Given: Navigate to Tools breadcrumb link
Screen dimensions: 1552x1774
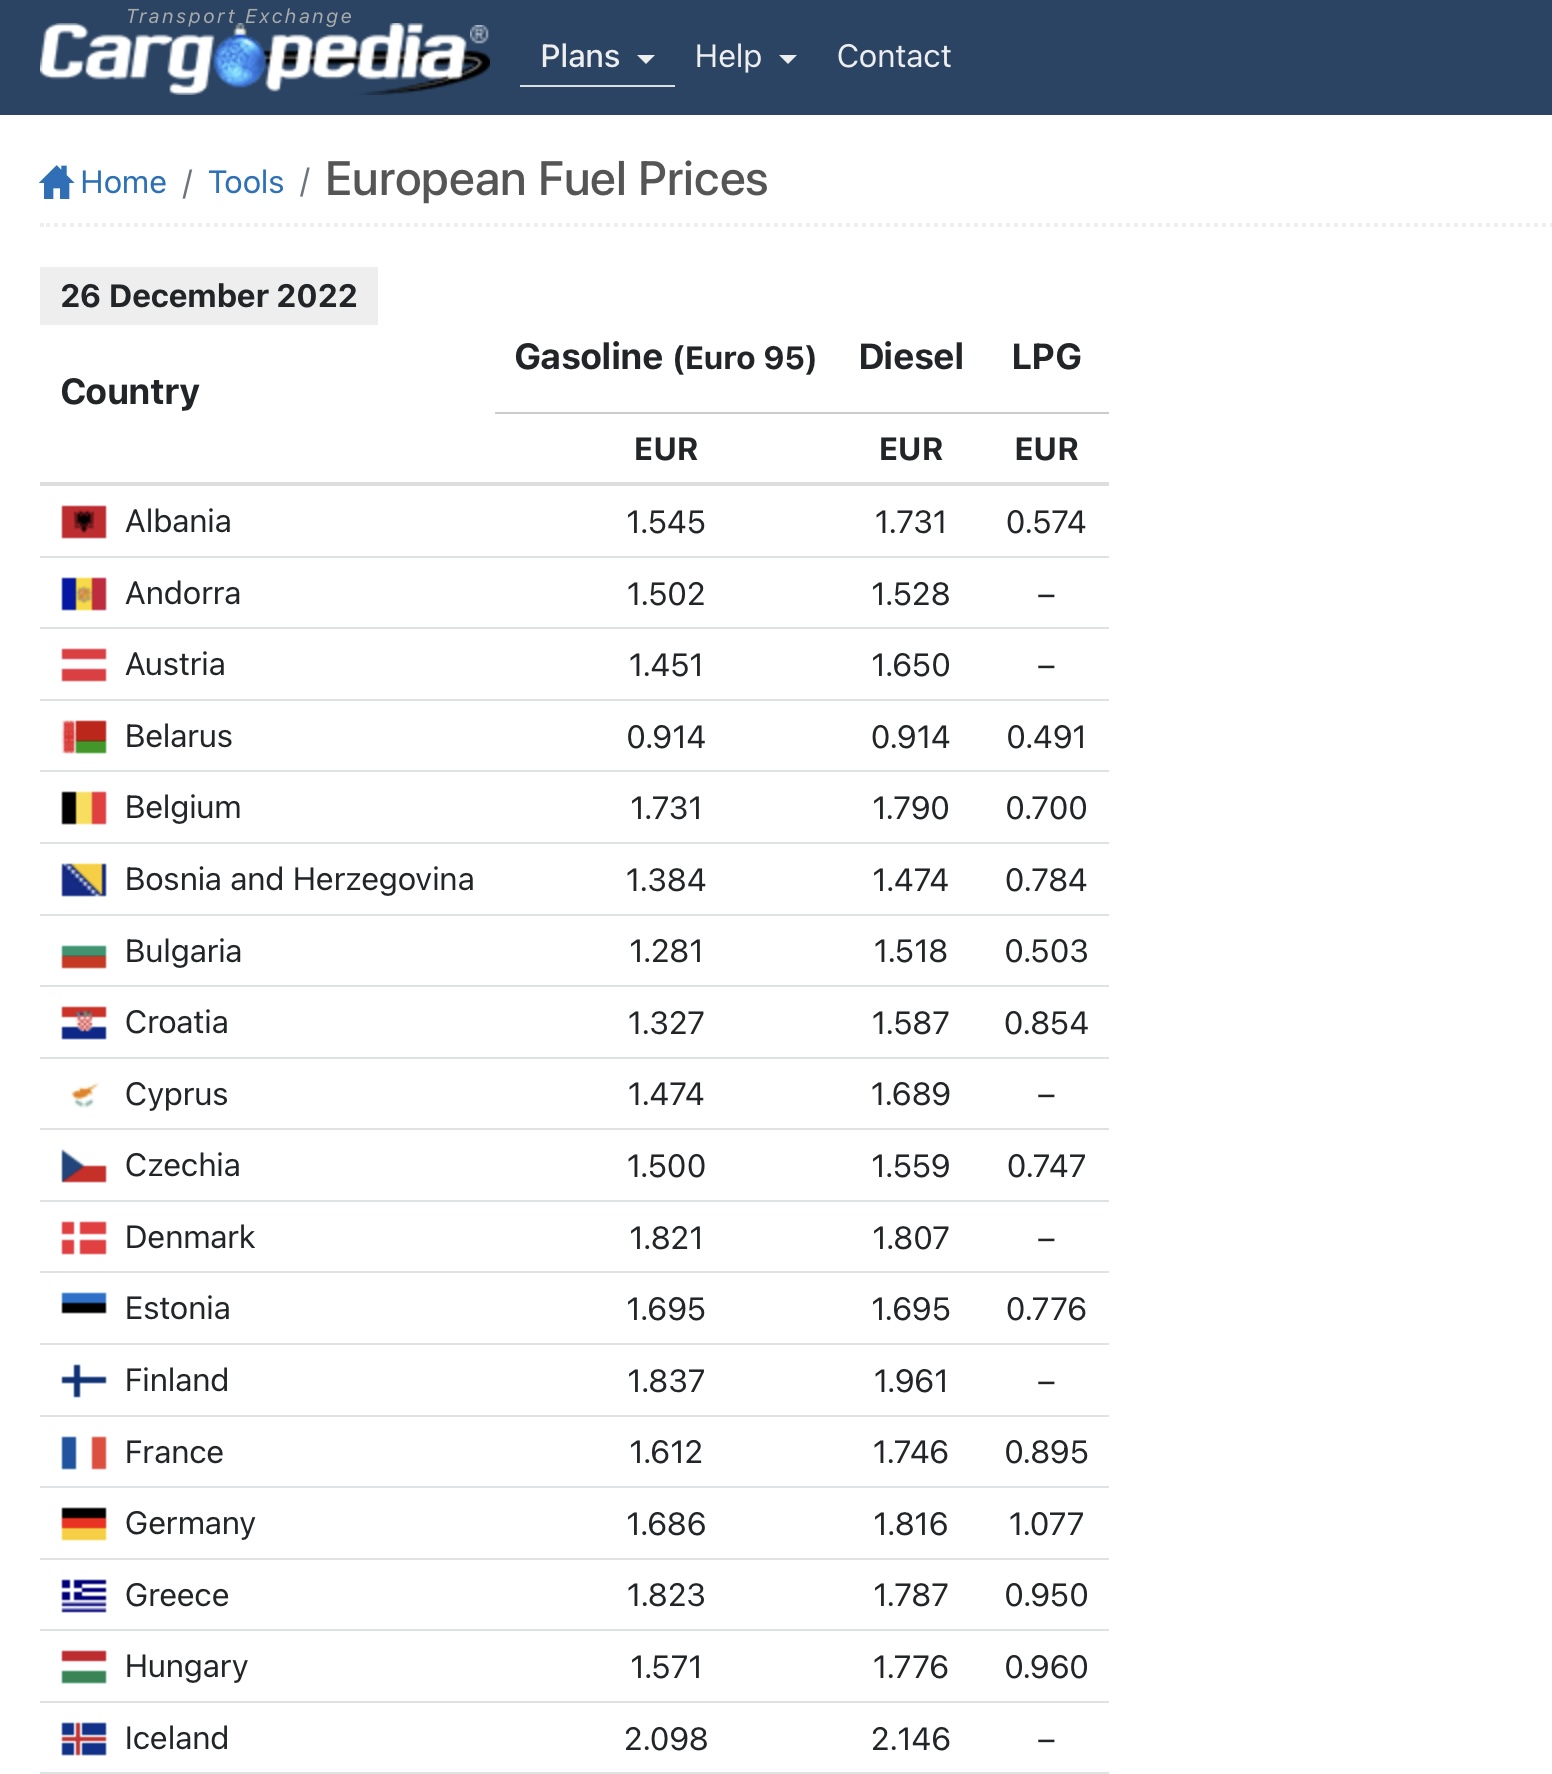Looking at the screenshot, I should point(246,182).
